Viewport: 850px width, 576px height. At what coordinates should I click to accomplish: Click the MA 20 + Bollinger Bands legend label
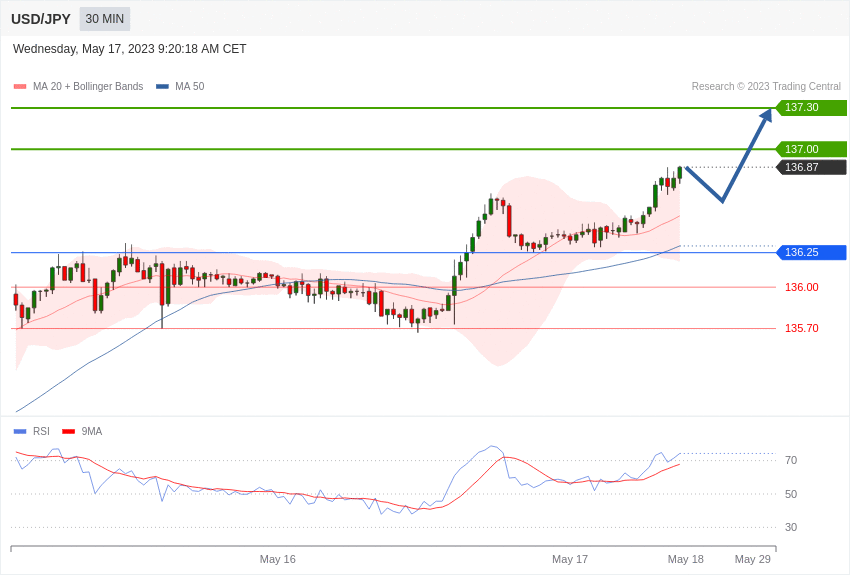click(88, 86)
